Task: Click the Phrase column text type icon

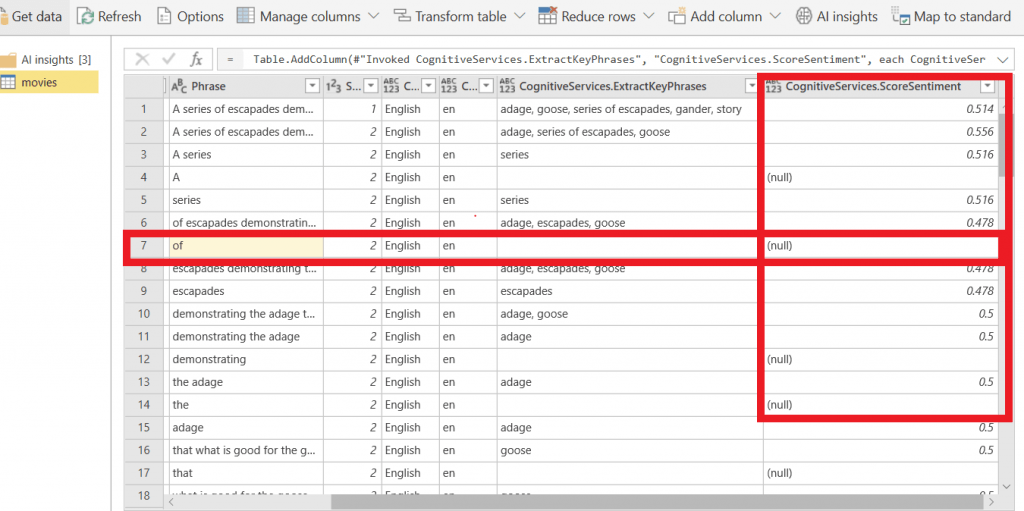Action: (x=179, y=86)
